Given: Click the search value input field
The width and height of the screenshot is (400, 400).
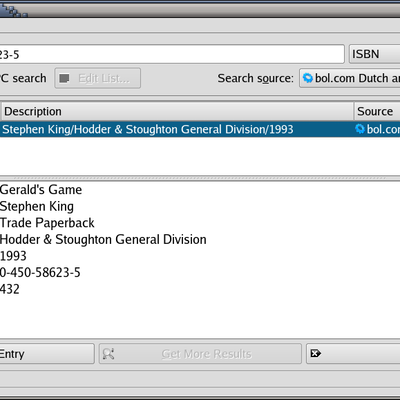Looking at the screenshot, I should [x=172, y=54].
